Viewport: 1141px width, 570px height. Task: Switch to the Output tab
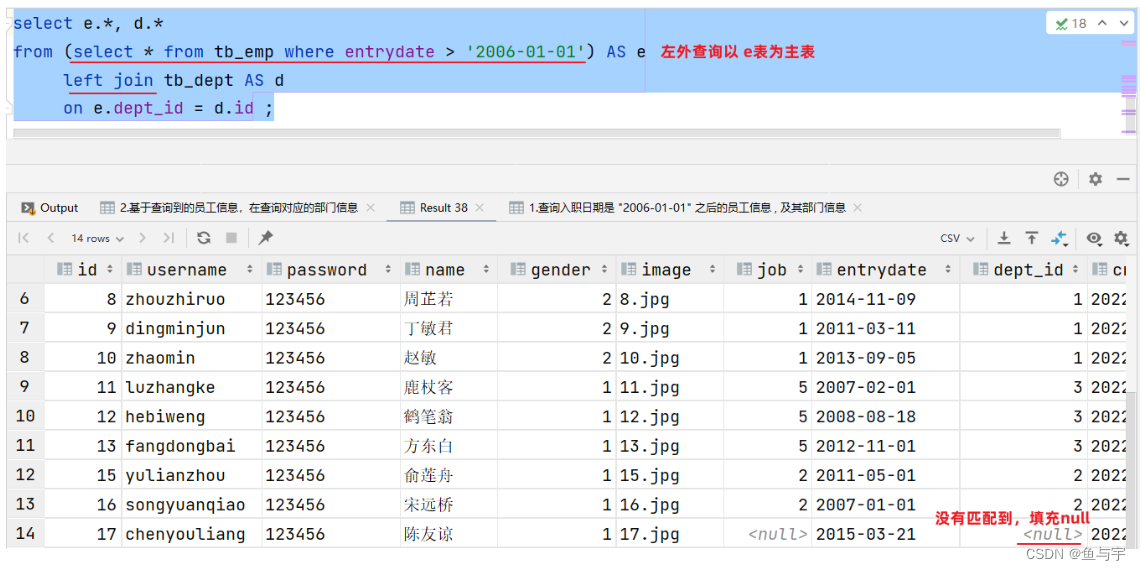(49, 207)
